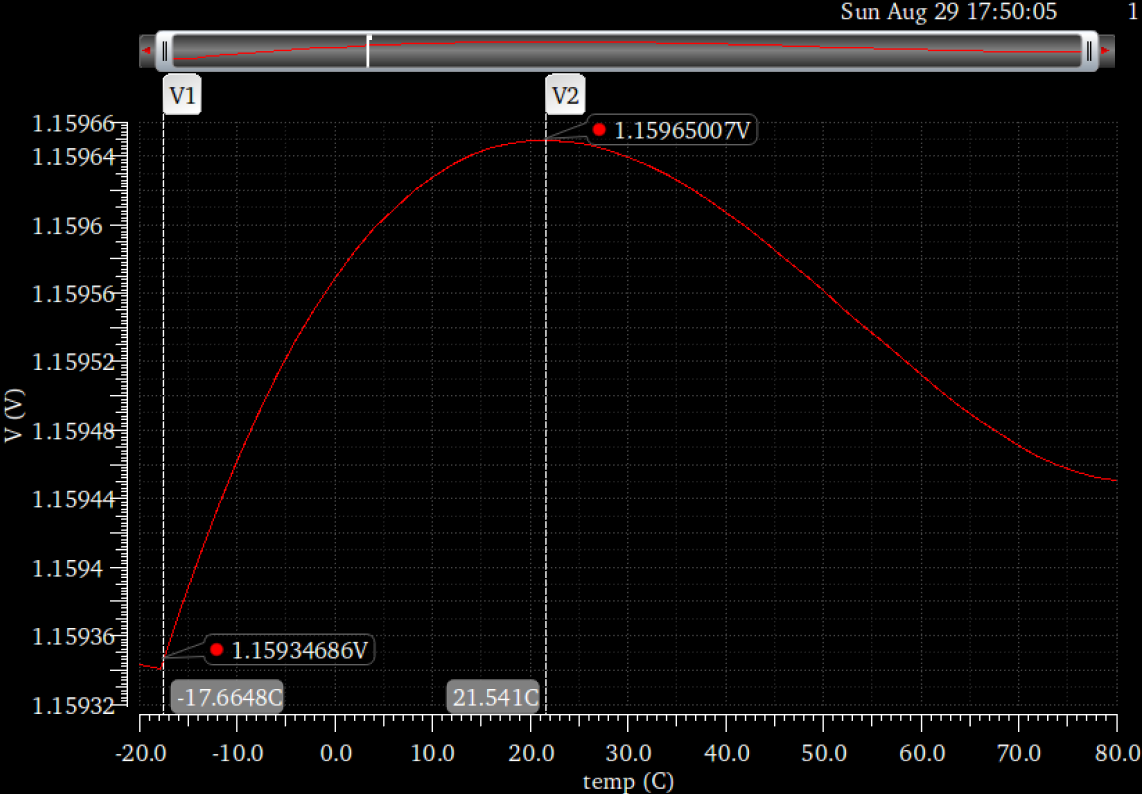Grab the left handle of the zoom slider
The image size is (1142, 794).
[165, 51]
